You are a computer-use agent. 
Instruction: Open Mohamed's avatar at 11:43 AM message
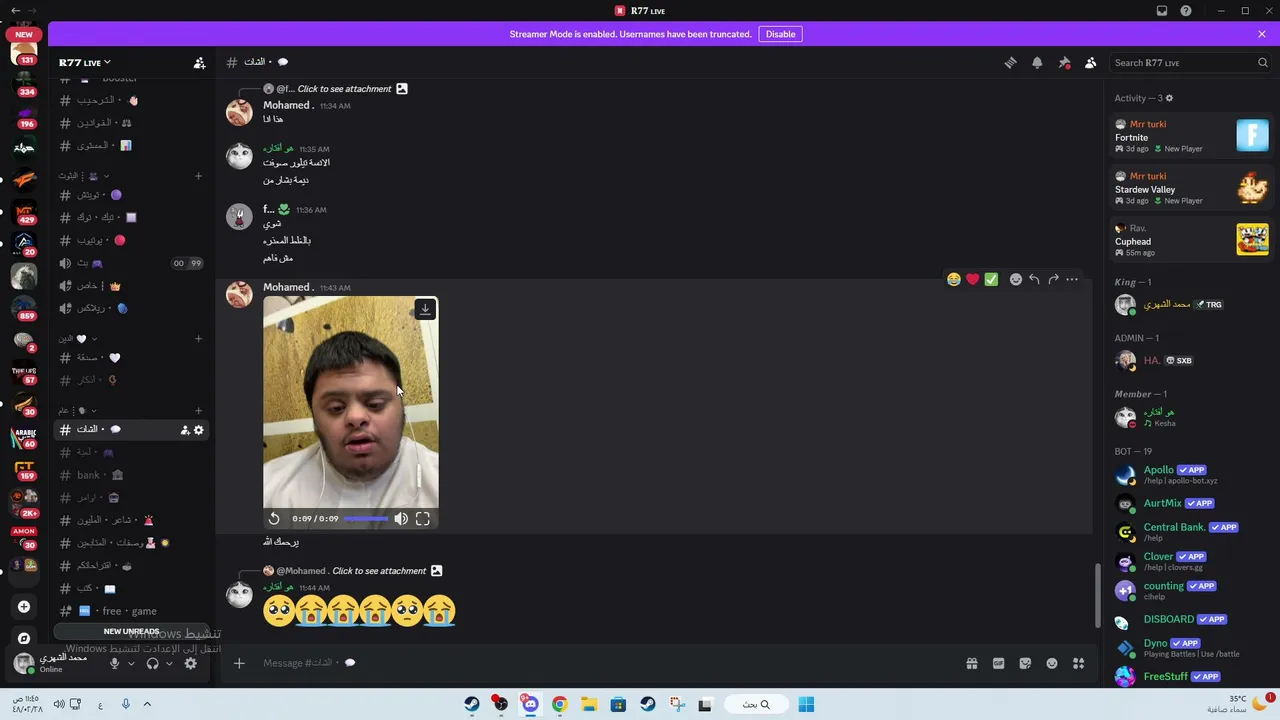point(240,295)
